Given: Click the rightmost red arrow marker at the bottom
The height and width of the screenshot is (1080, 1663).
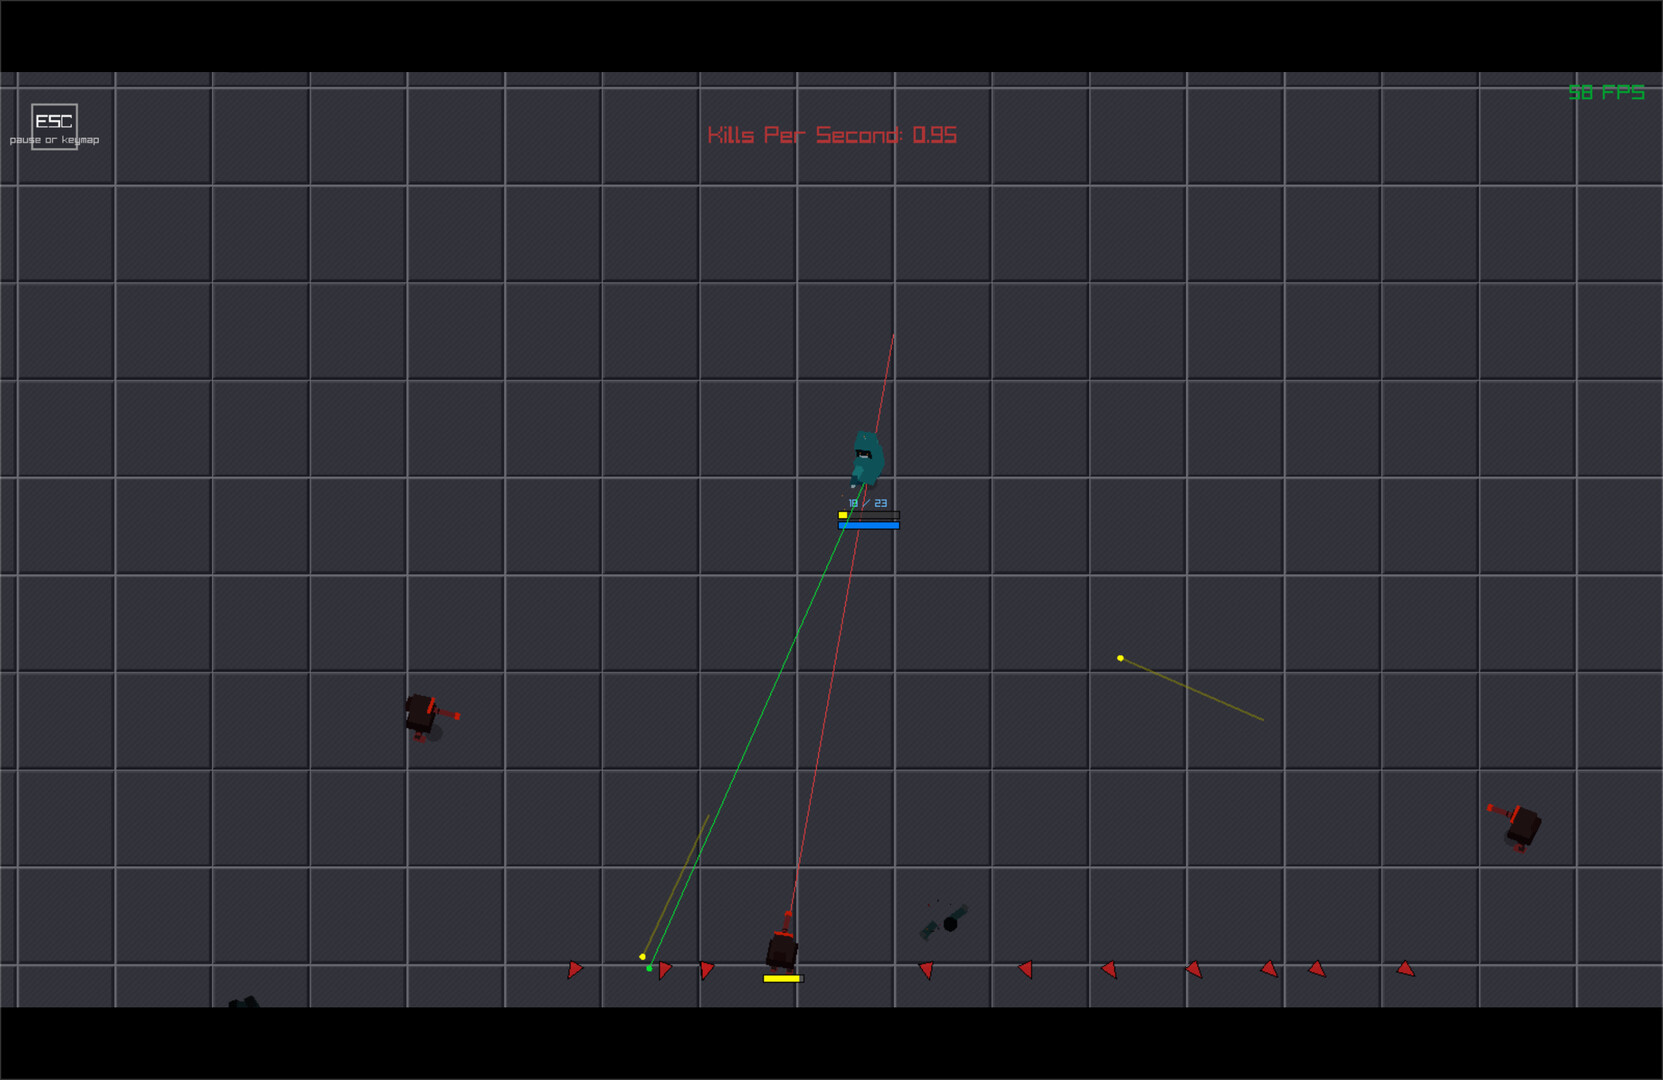Looking at the screenshot, I should pyautogui.click(x=1406, y=969).
